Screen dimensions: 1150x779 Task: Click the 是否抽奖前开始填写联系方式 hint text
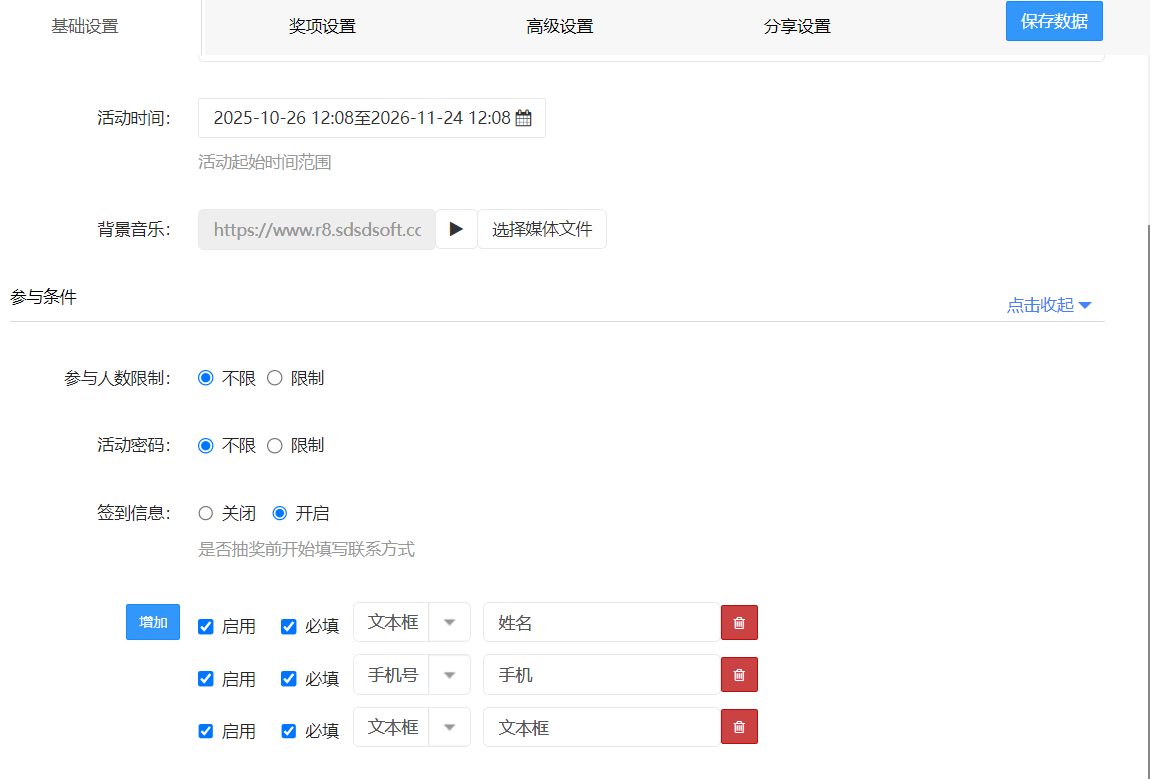point(307,549)
